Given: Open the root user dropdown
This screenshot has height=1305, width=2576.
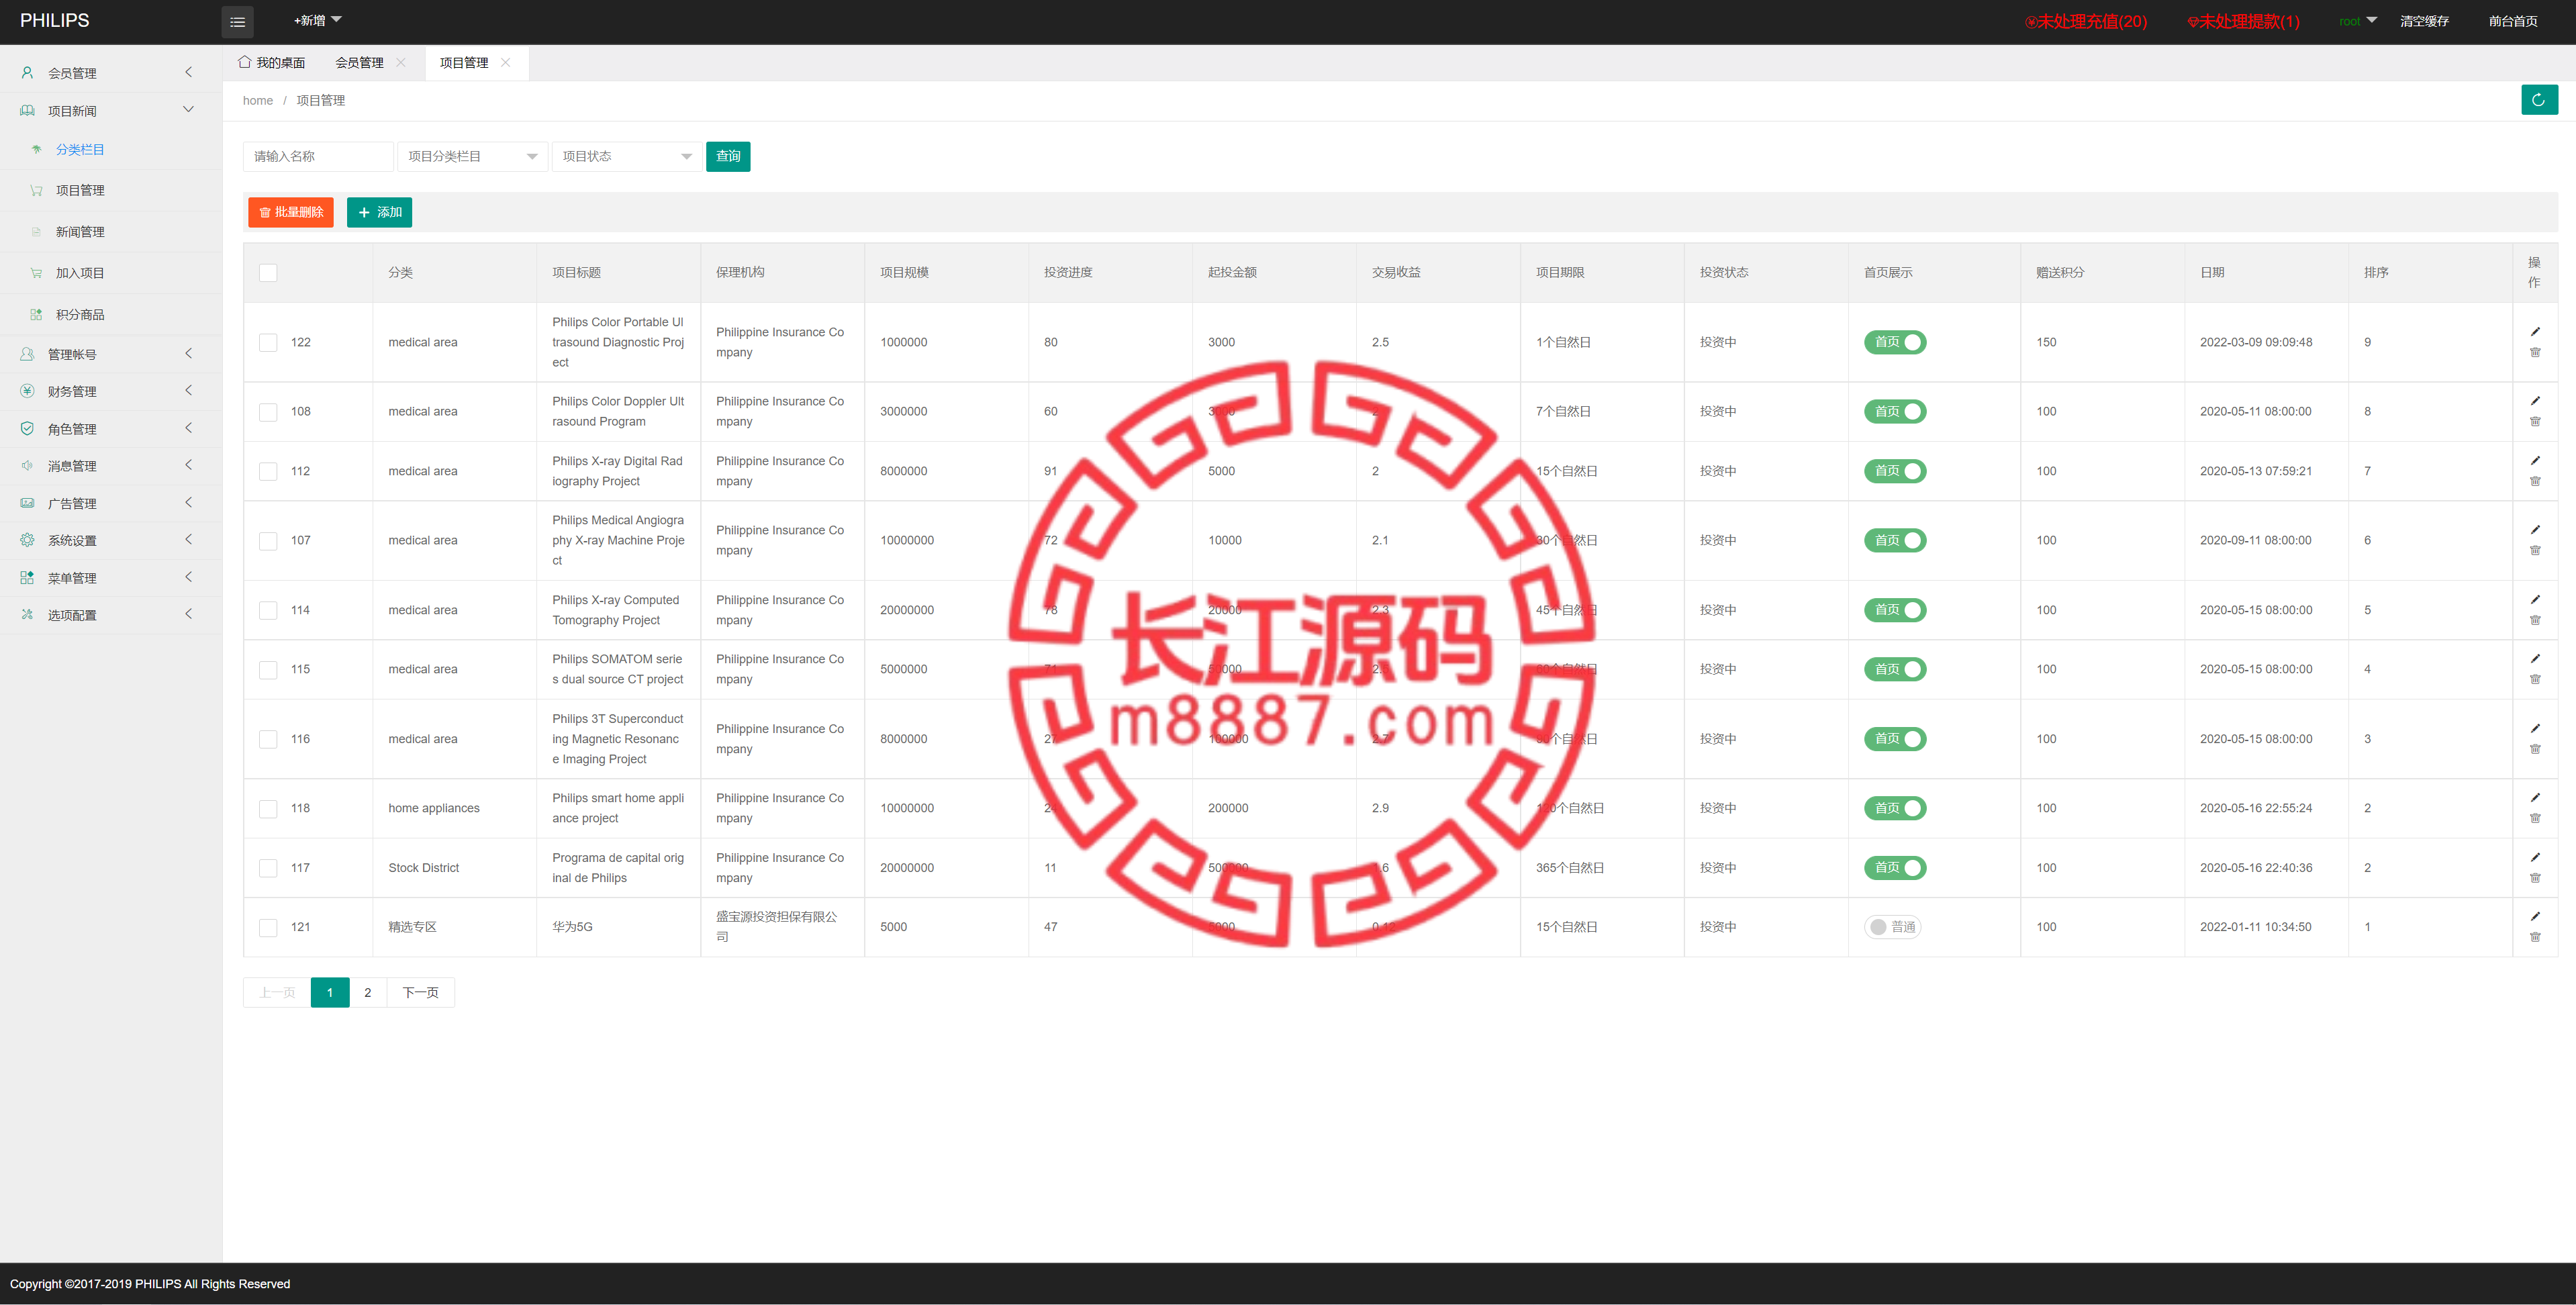Looking at the screenshot, I should coord(2358,21).
